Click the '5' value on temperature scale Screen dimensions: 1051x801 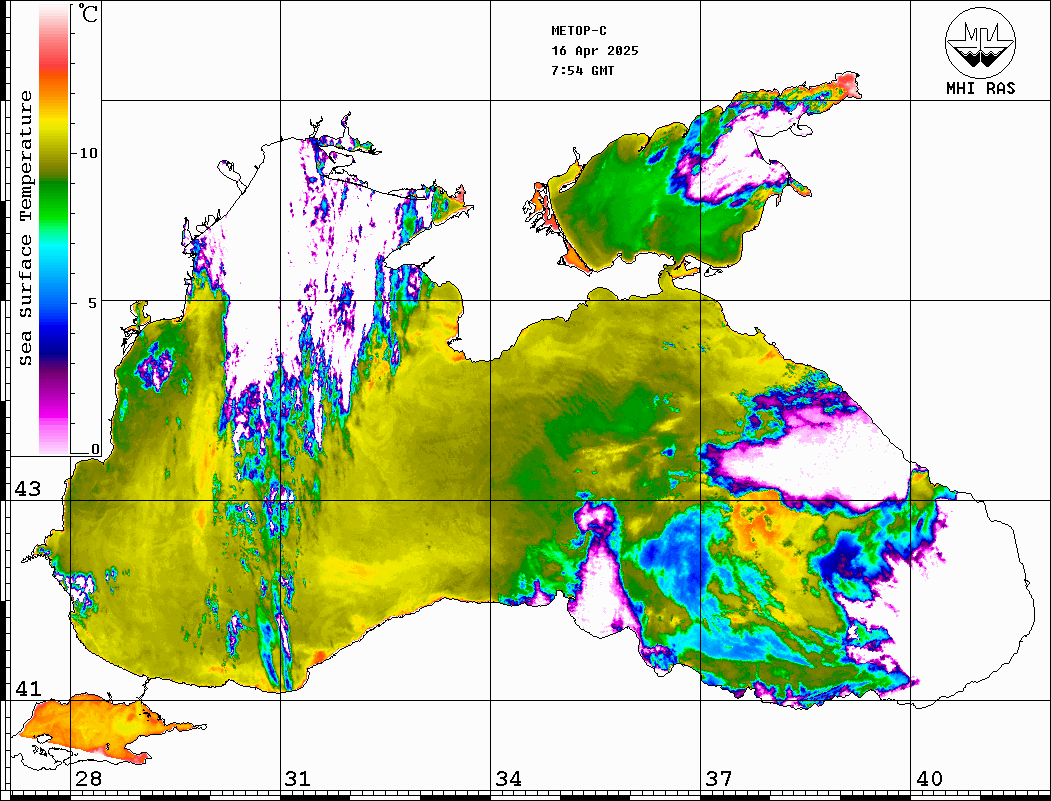pos(93,302)
